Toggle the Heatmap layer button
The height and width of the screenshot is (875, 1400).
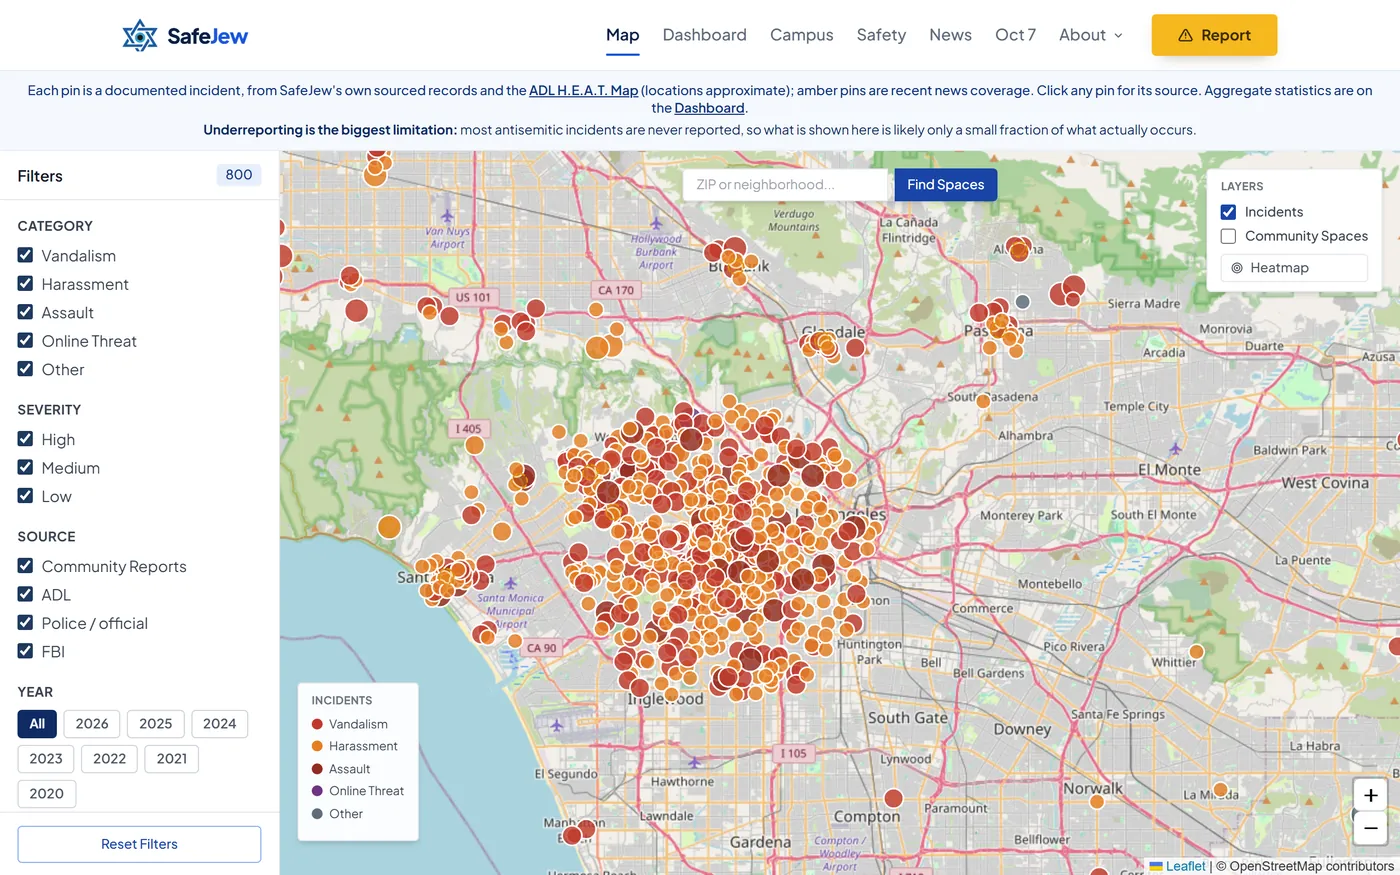coord(1294,268)
